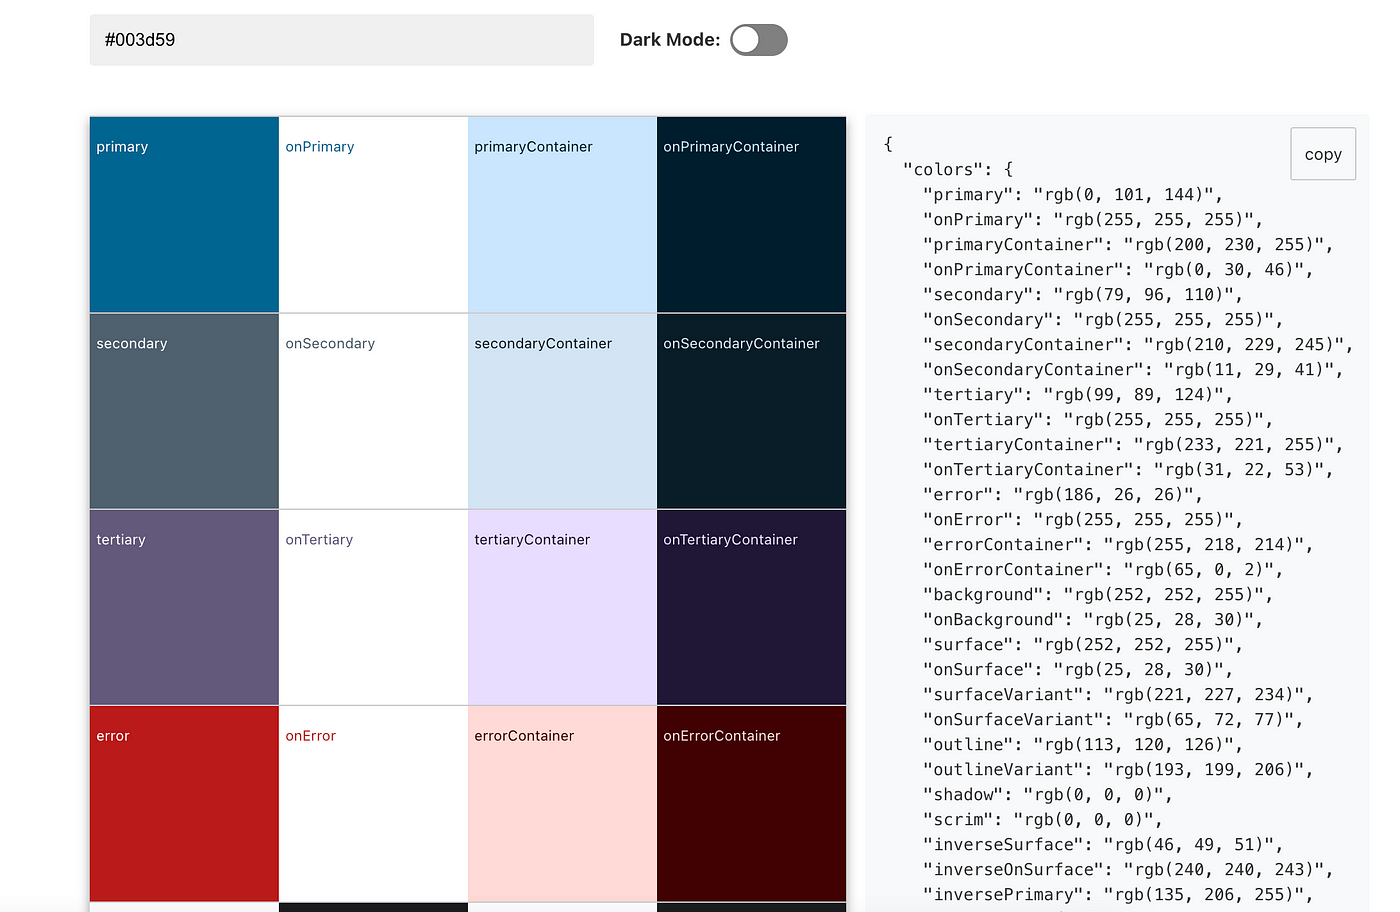
Task: Click JSON line "onSurface": "rgb(25, 28, 30)"
Action: [1078, 669]
